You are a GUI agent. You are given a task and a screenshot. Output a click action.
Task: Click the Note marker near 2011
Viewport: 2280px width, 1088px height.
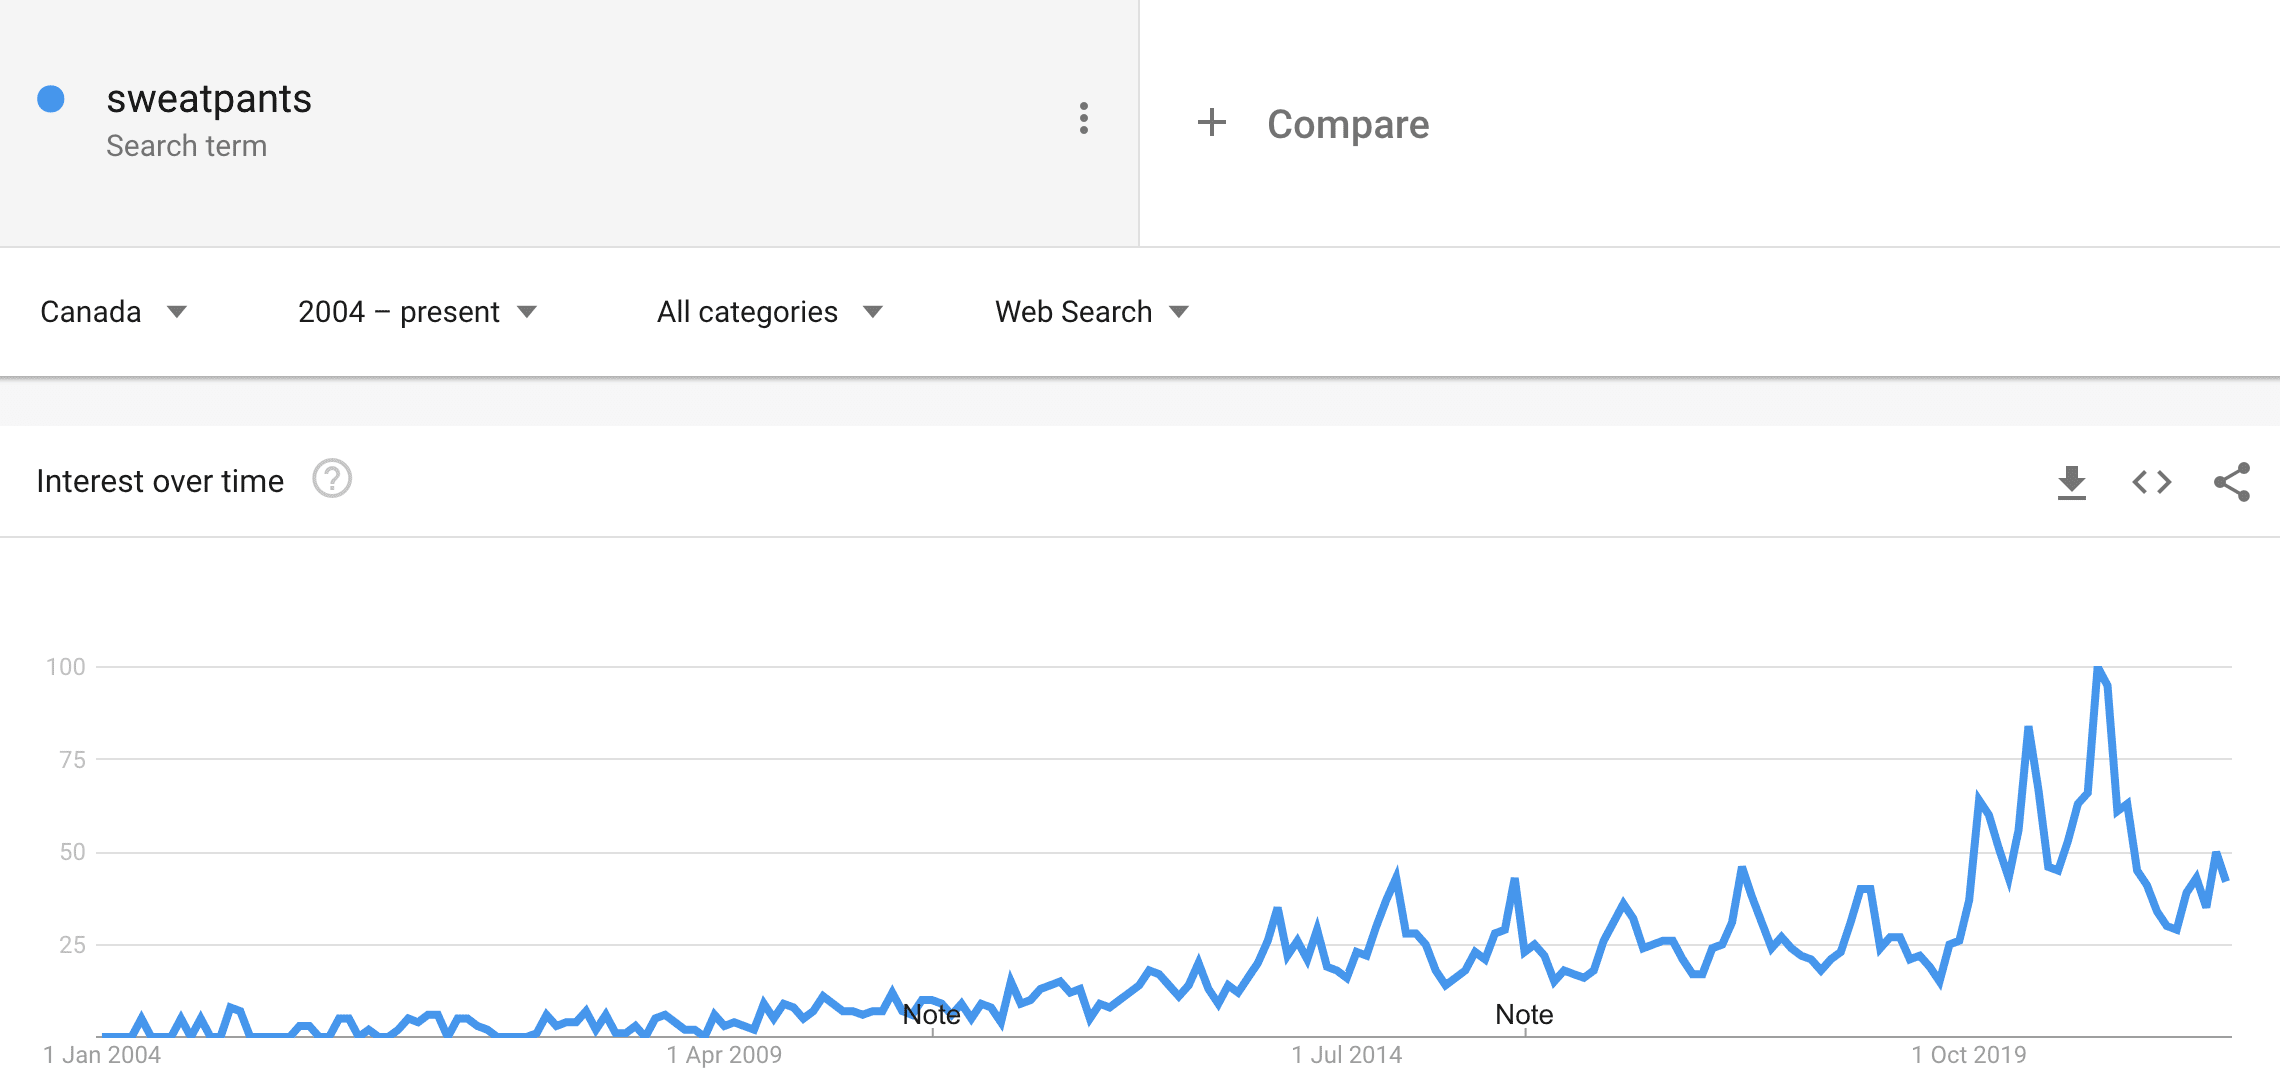tap(932, 1015)
